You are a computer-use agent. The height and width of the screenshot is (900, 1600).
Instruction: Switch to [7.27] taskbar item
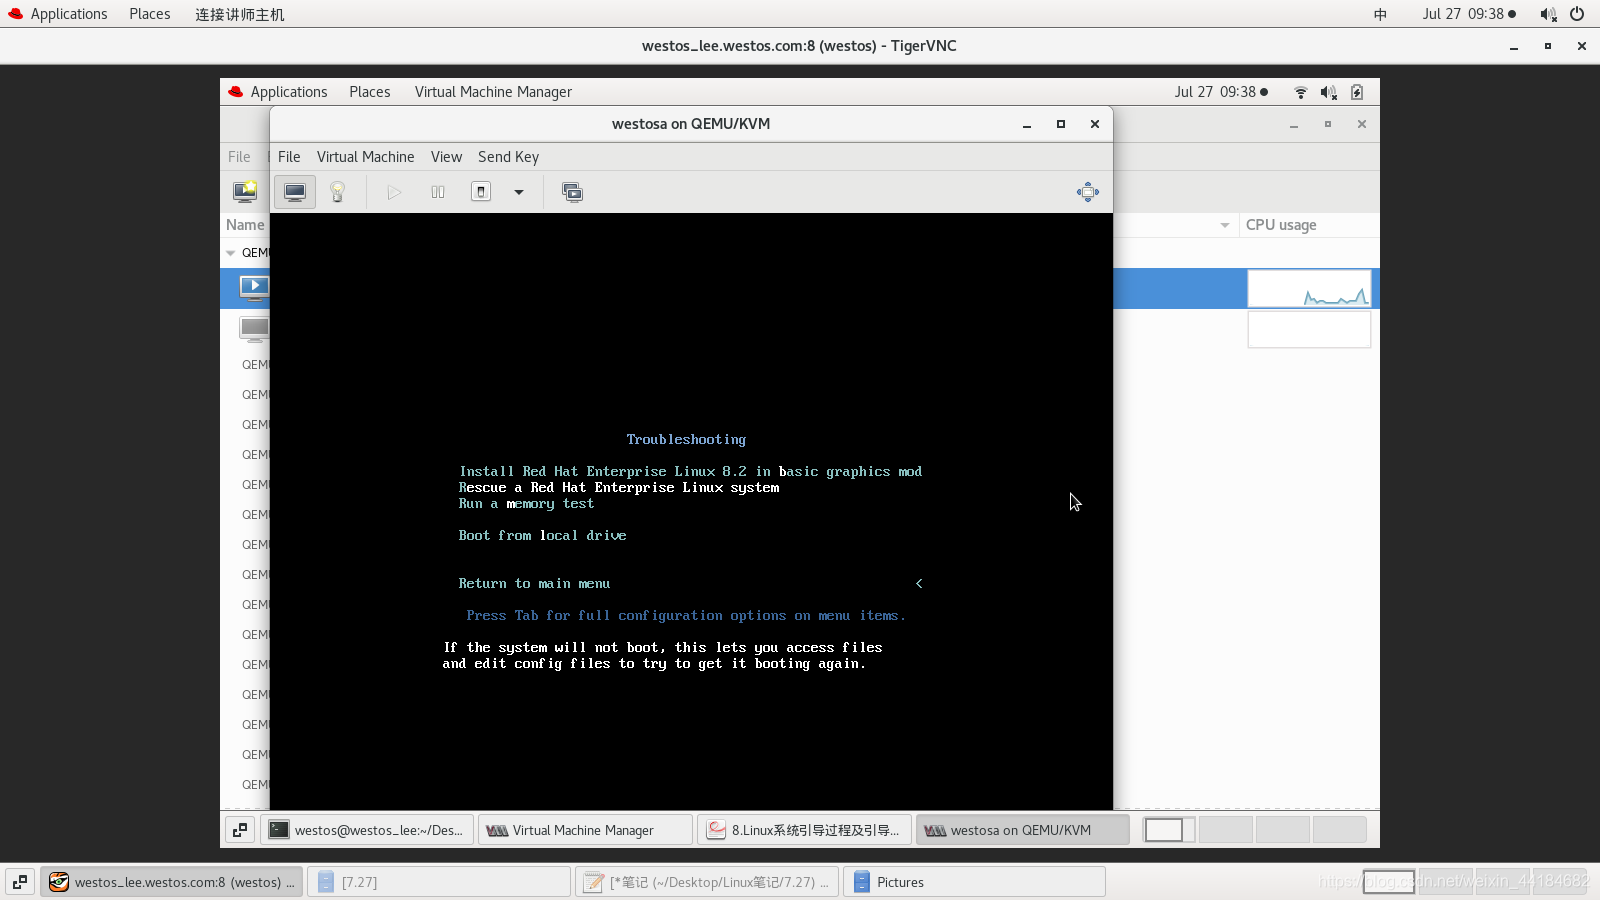439,882
